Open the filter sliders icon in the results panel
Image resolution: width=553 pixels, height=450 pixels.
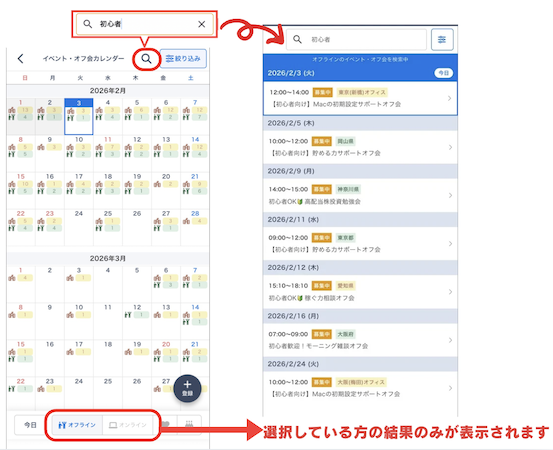click(442, 39)
